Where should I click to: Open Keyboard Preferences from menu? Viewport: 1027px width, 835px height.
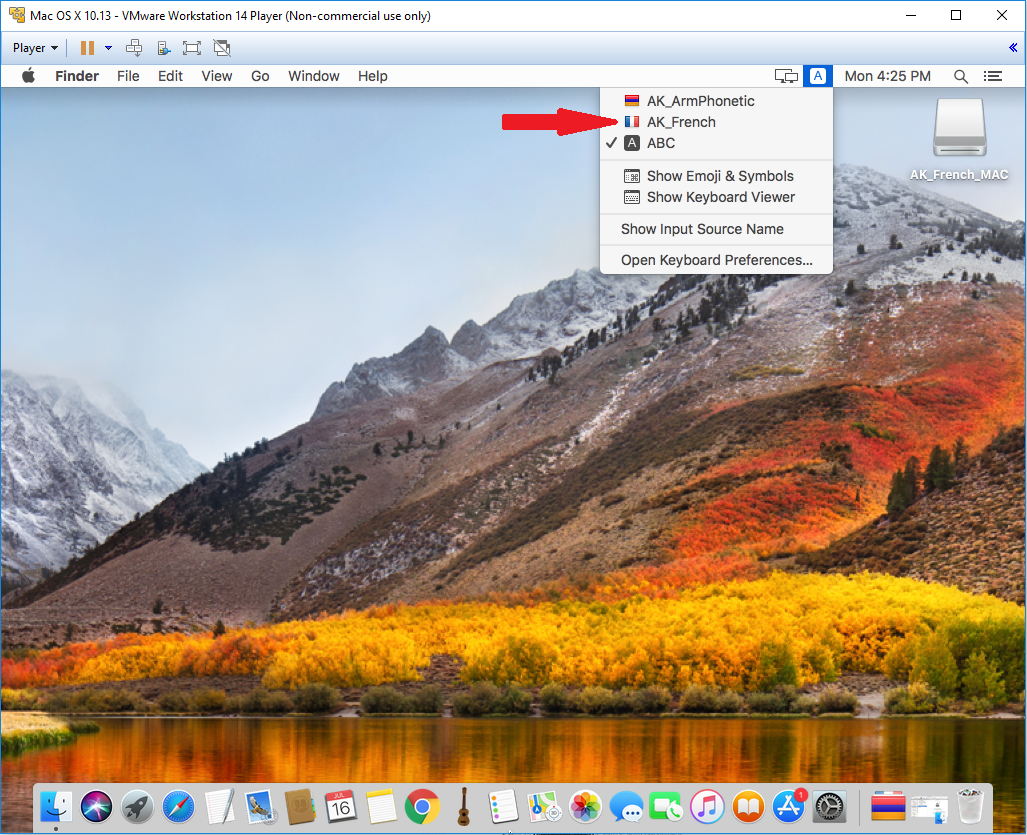click(x=717, y=260)
